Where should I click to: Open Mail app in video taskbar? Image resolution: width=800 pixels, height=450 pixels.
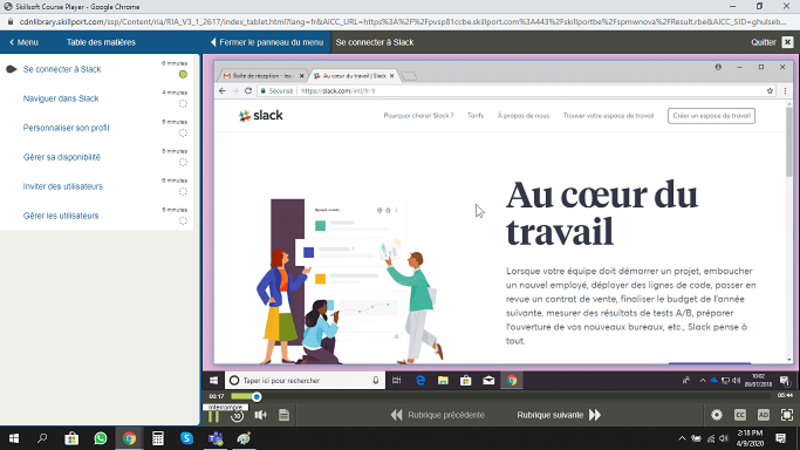pos(488,381)
